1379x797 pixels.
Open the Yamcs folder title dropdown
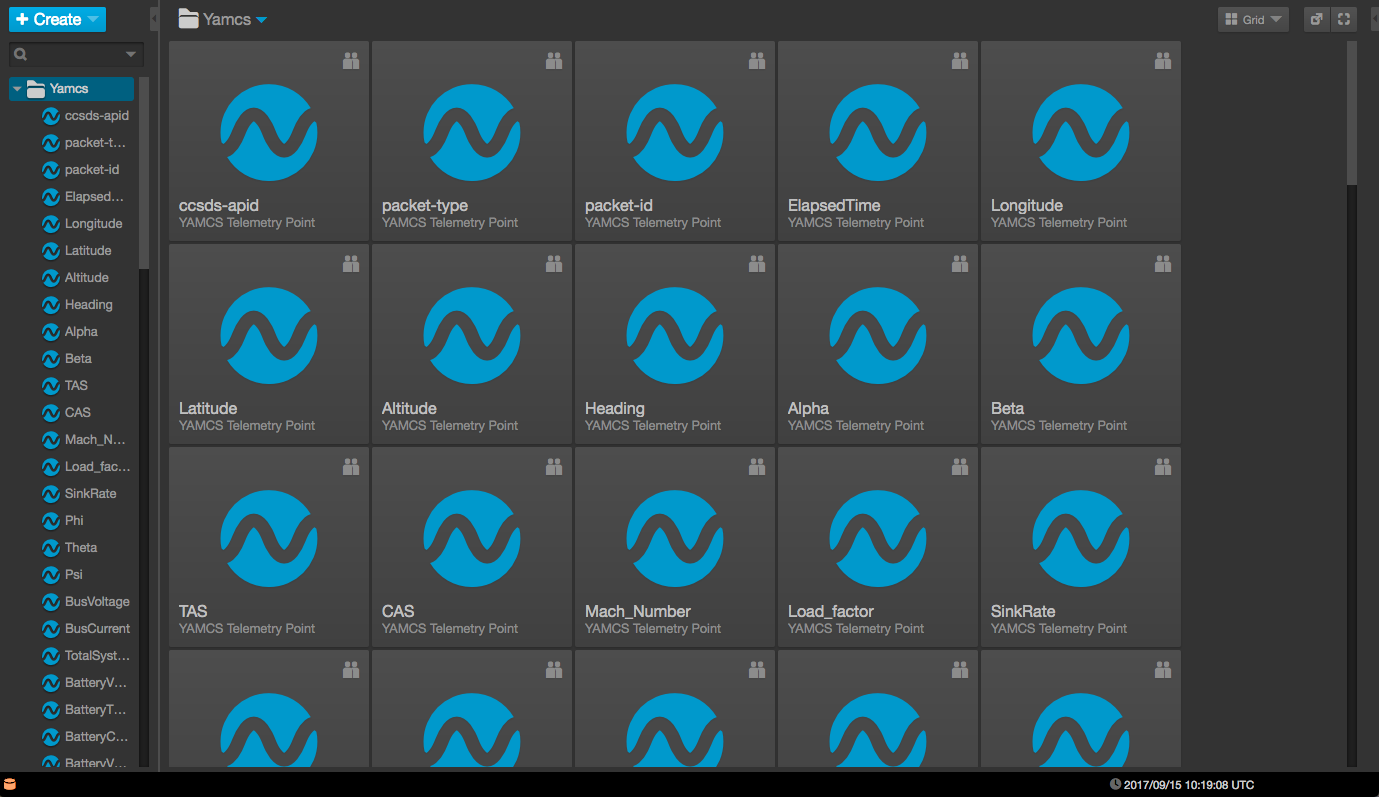(x=261, y=20)
